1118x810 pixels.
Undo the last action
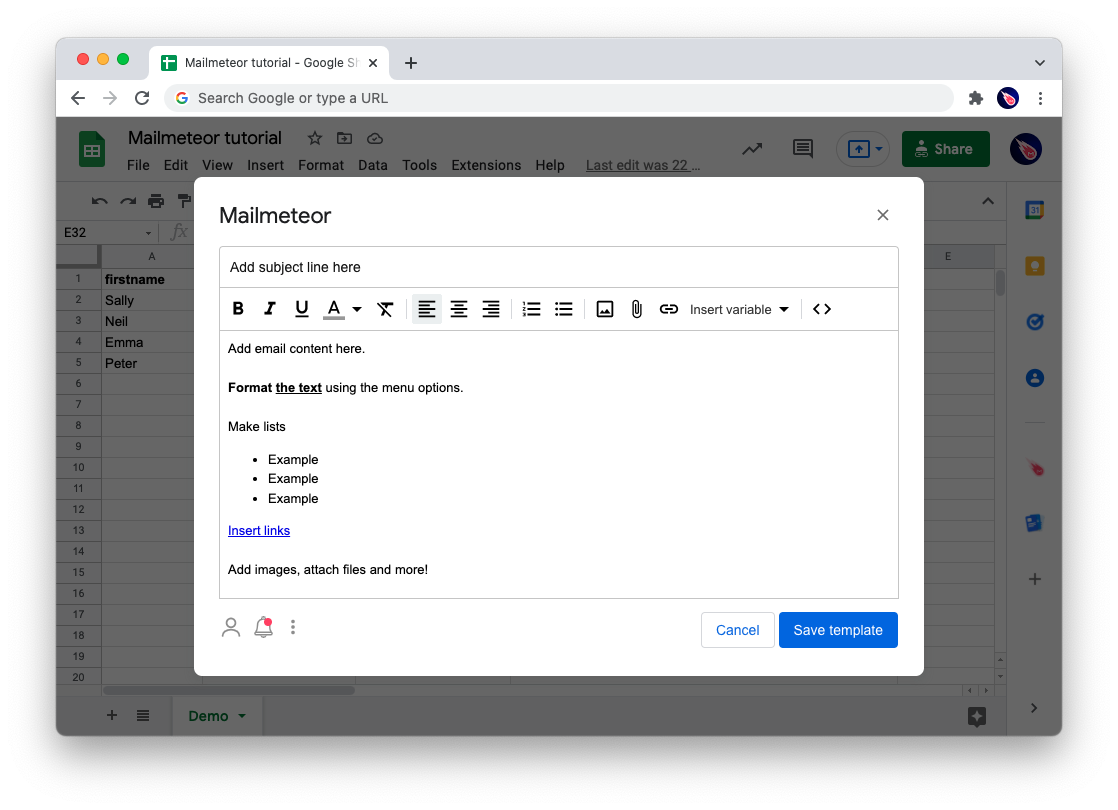(99, 201)
